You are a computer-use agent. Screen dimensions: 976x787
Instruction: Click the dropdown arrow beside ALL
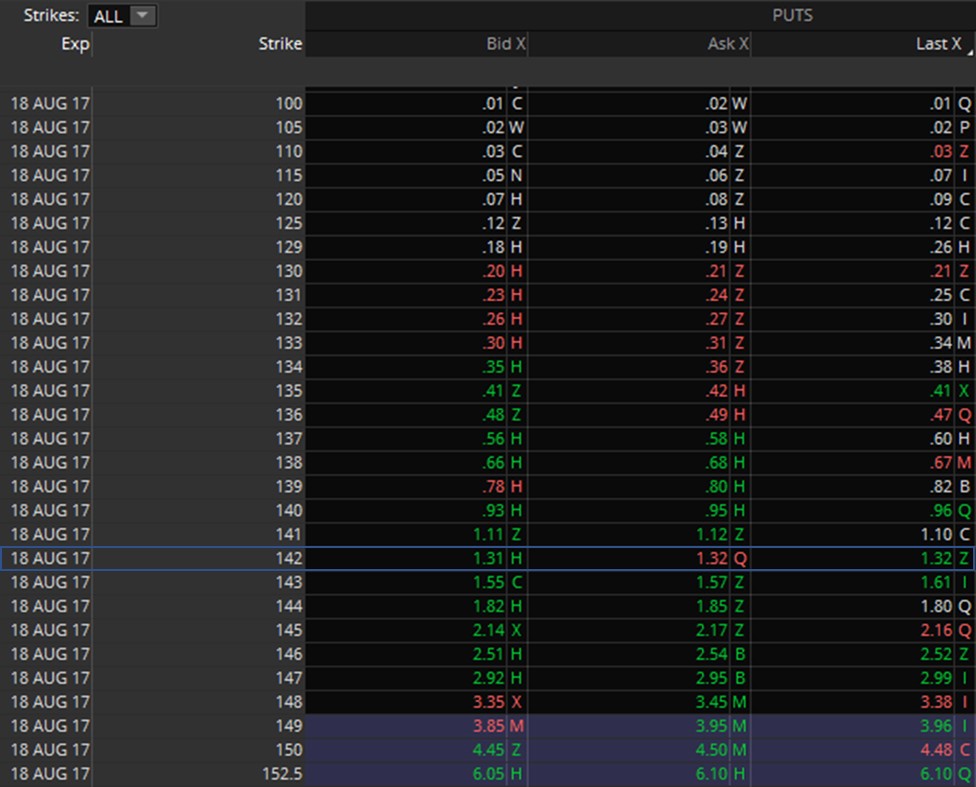144,16
